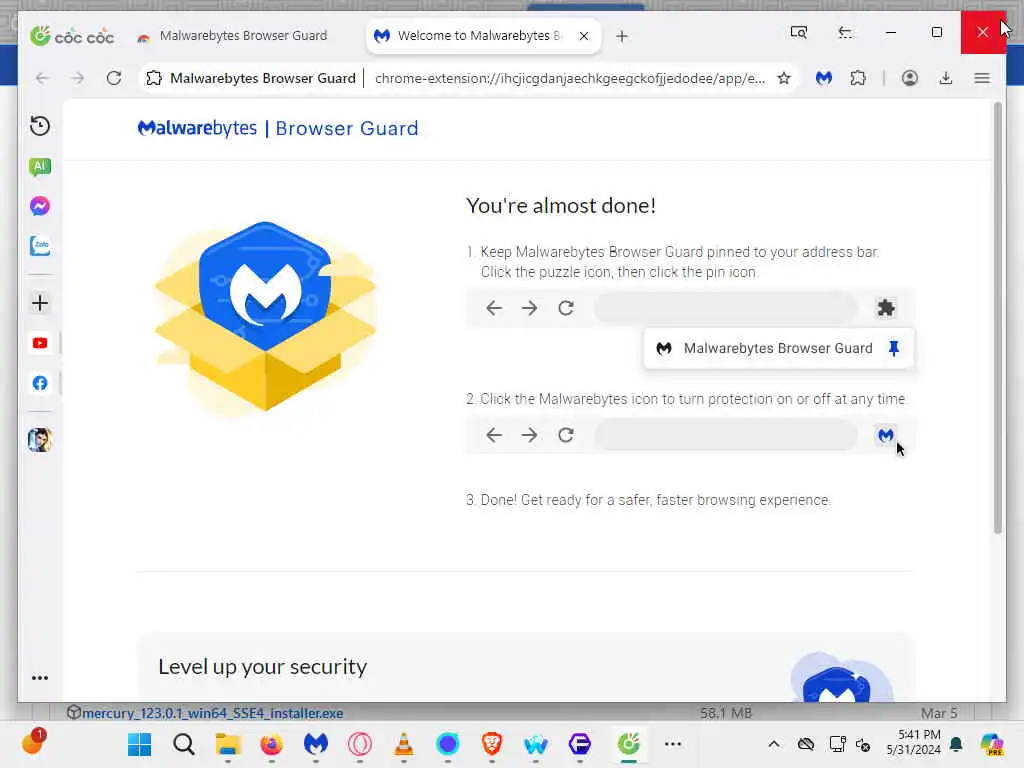The height and width of the screenshot is (768, 1024).
Task: Open the game avatar sidebar item
Action: pos(40,440)
